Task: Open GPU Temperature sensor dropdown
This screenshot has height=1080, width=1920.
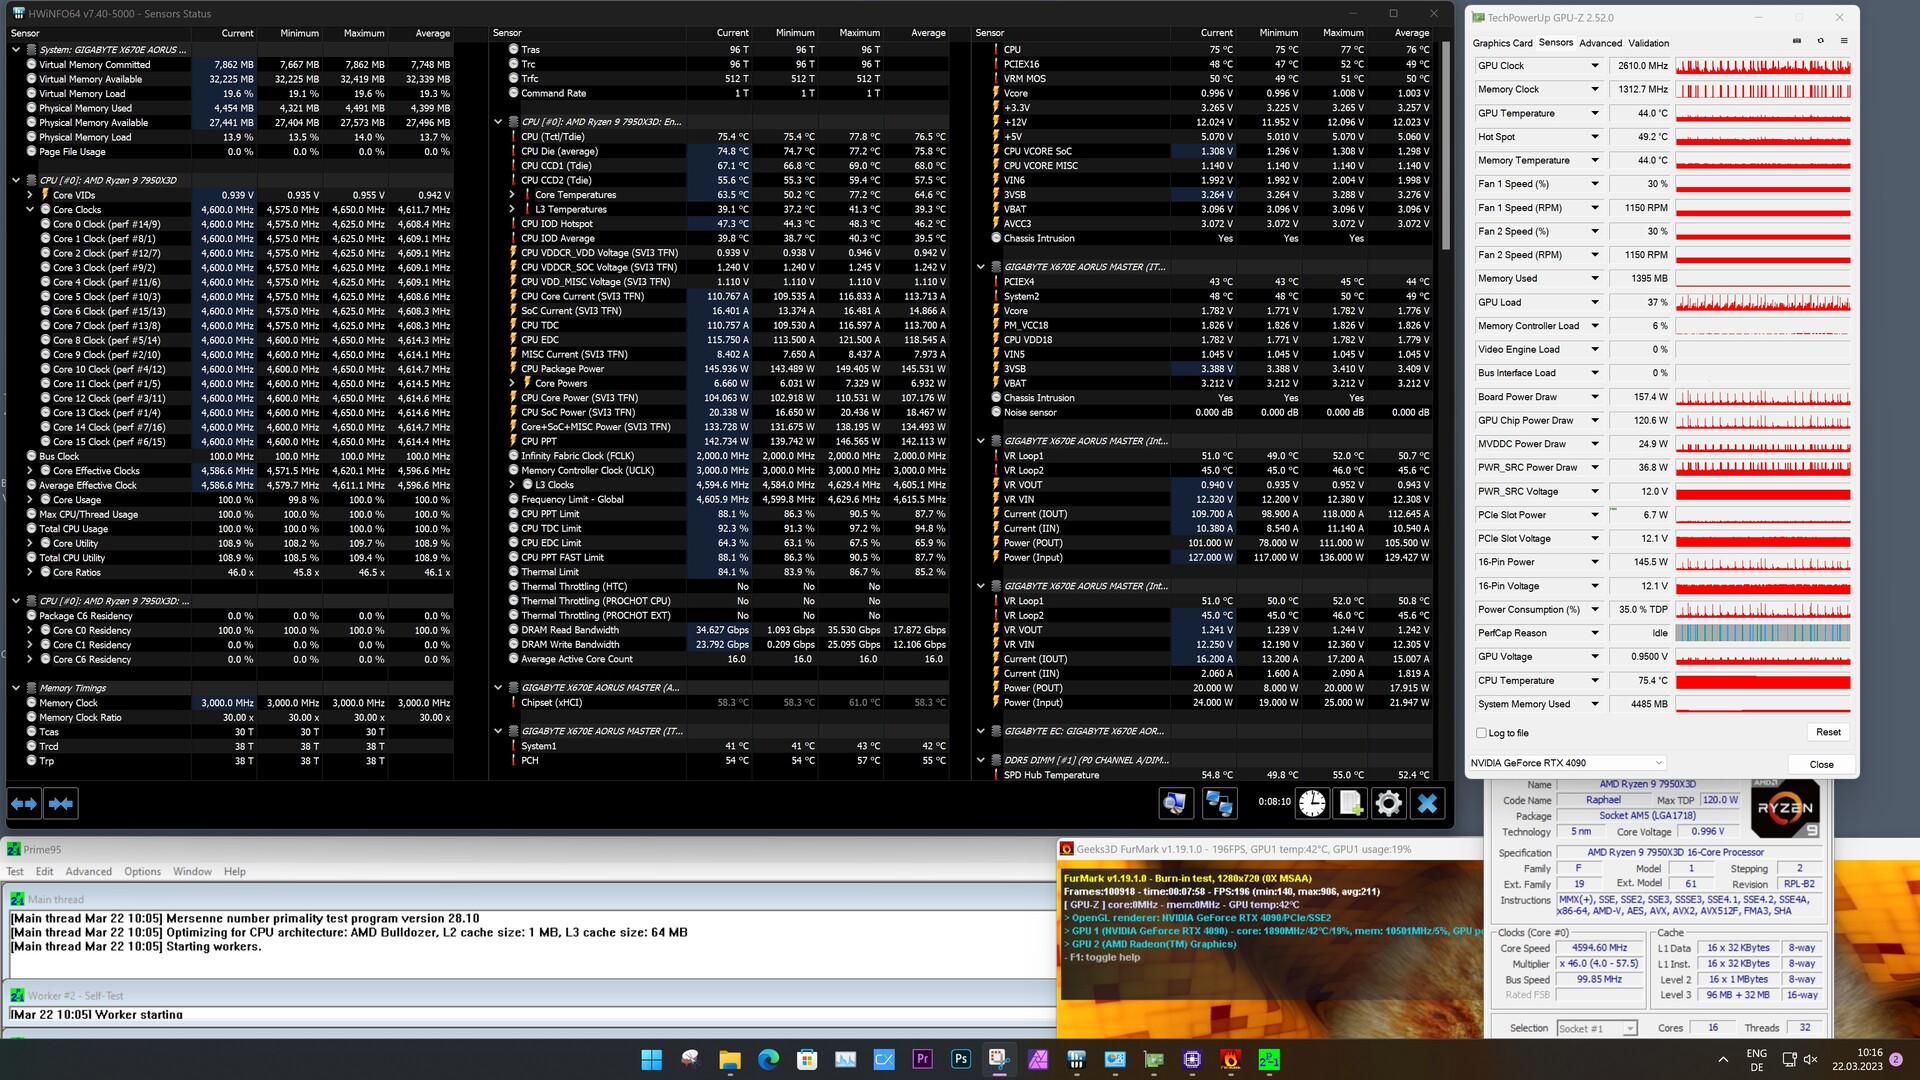Action: click(x=1594, y=113)
